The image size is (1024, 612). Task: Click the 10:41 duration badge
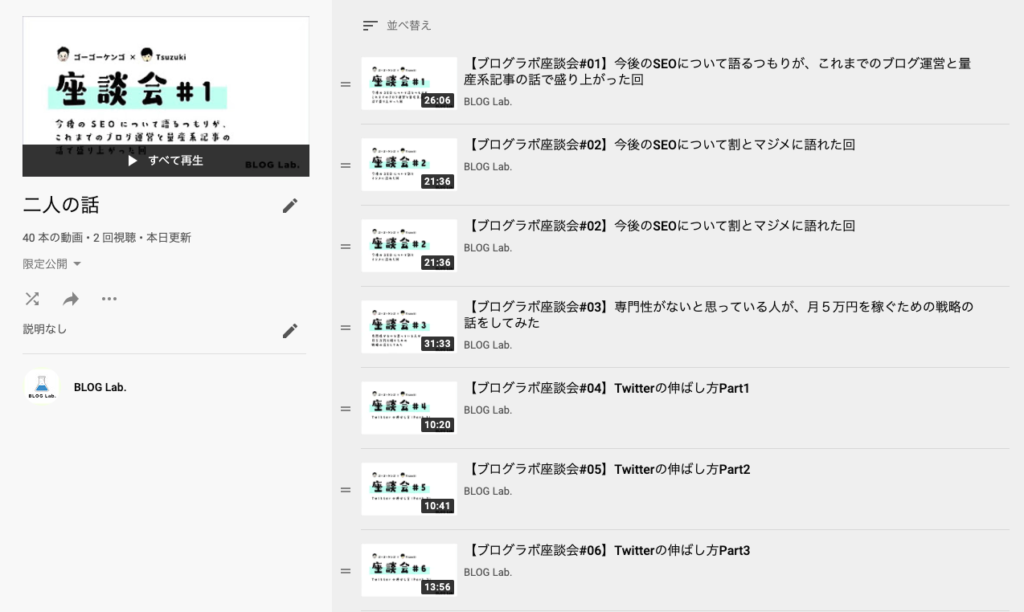point(437,506)
